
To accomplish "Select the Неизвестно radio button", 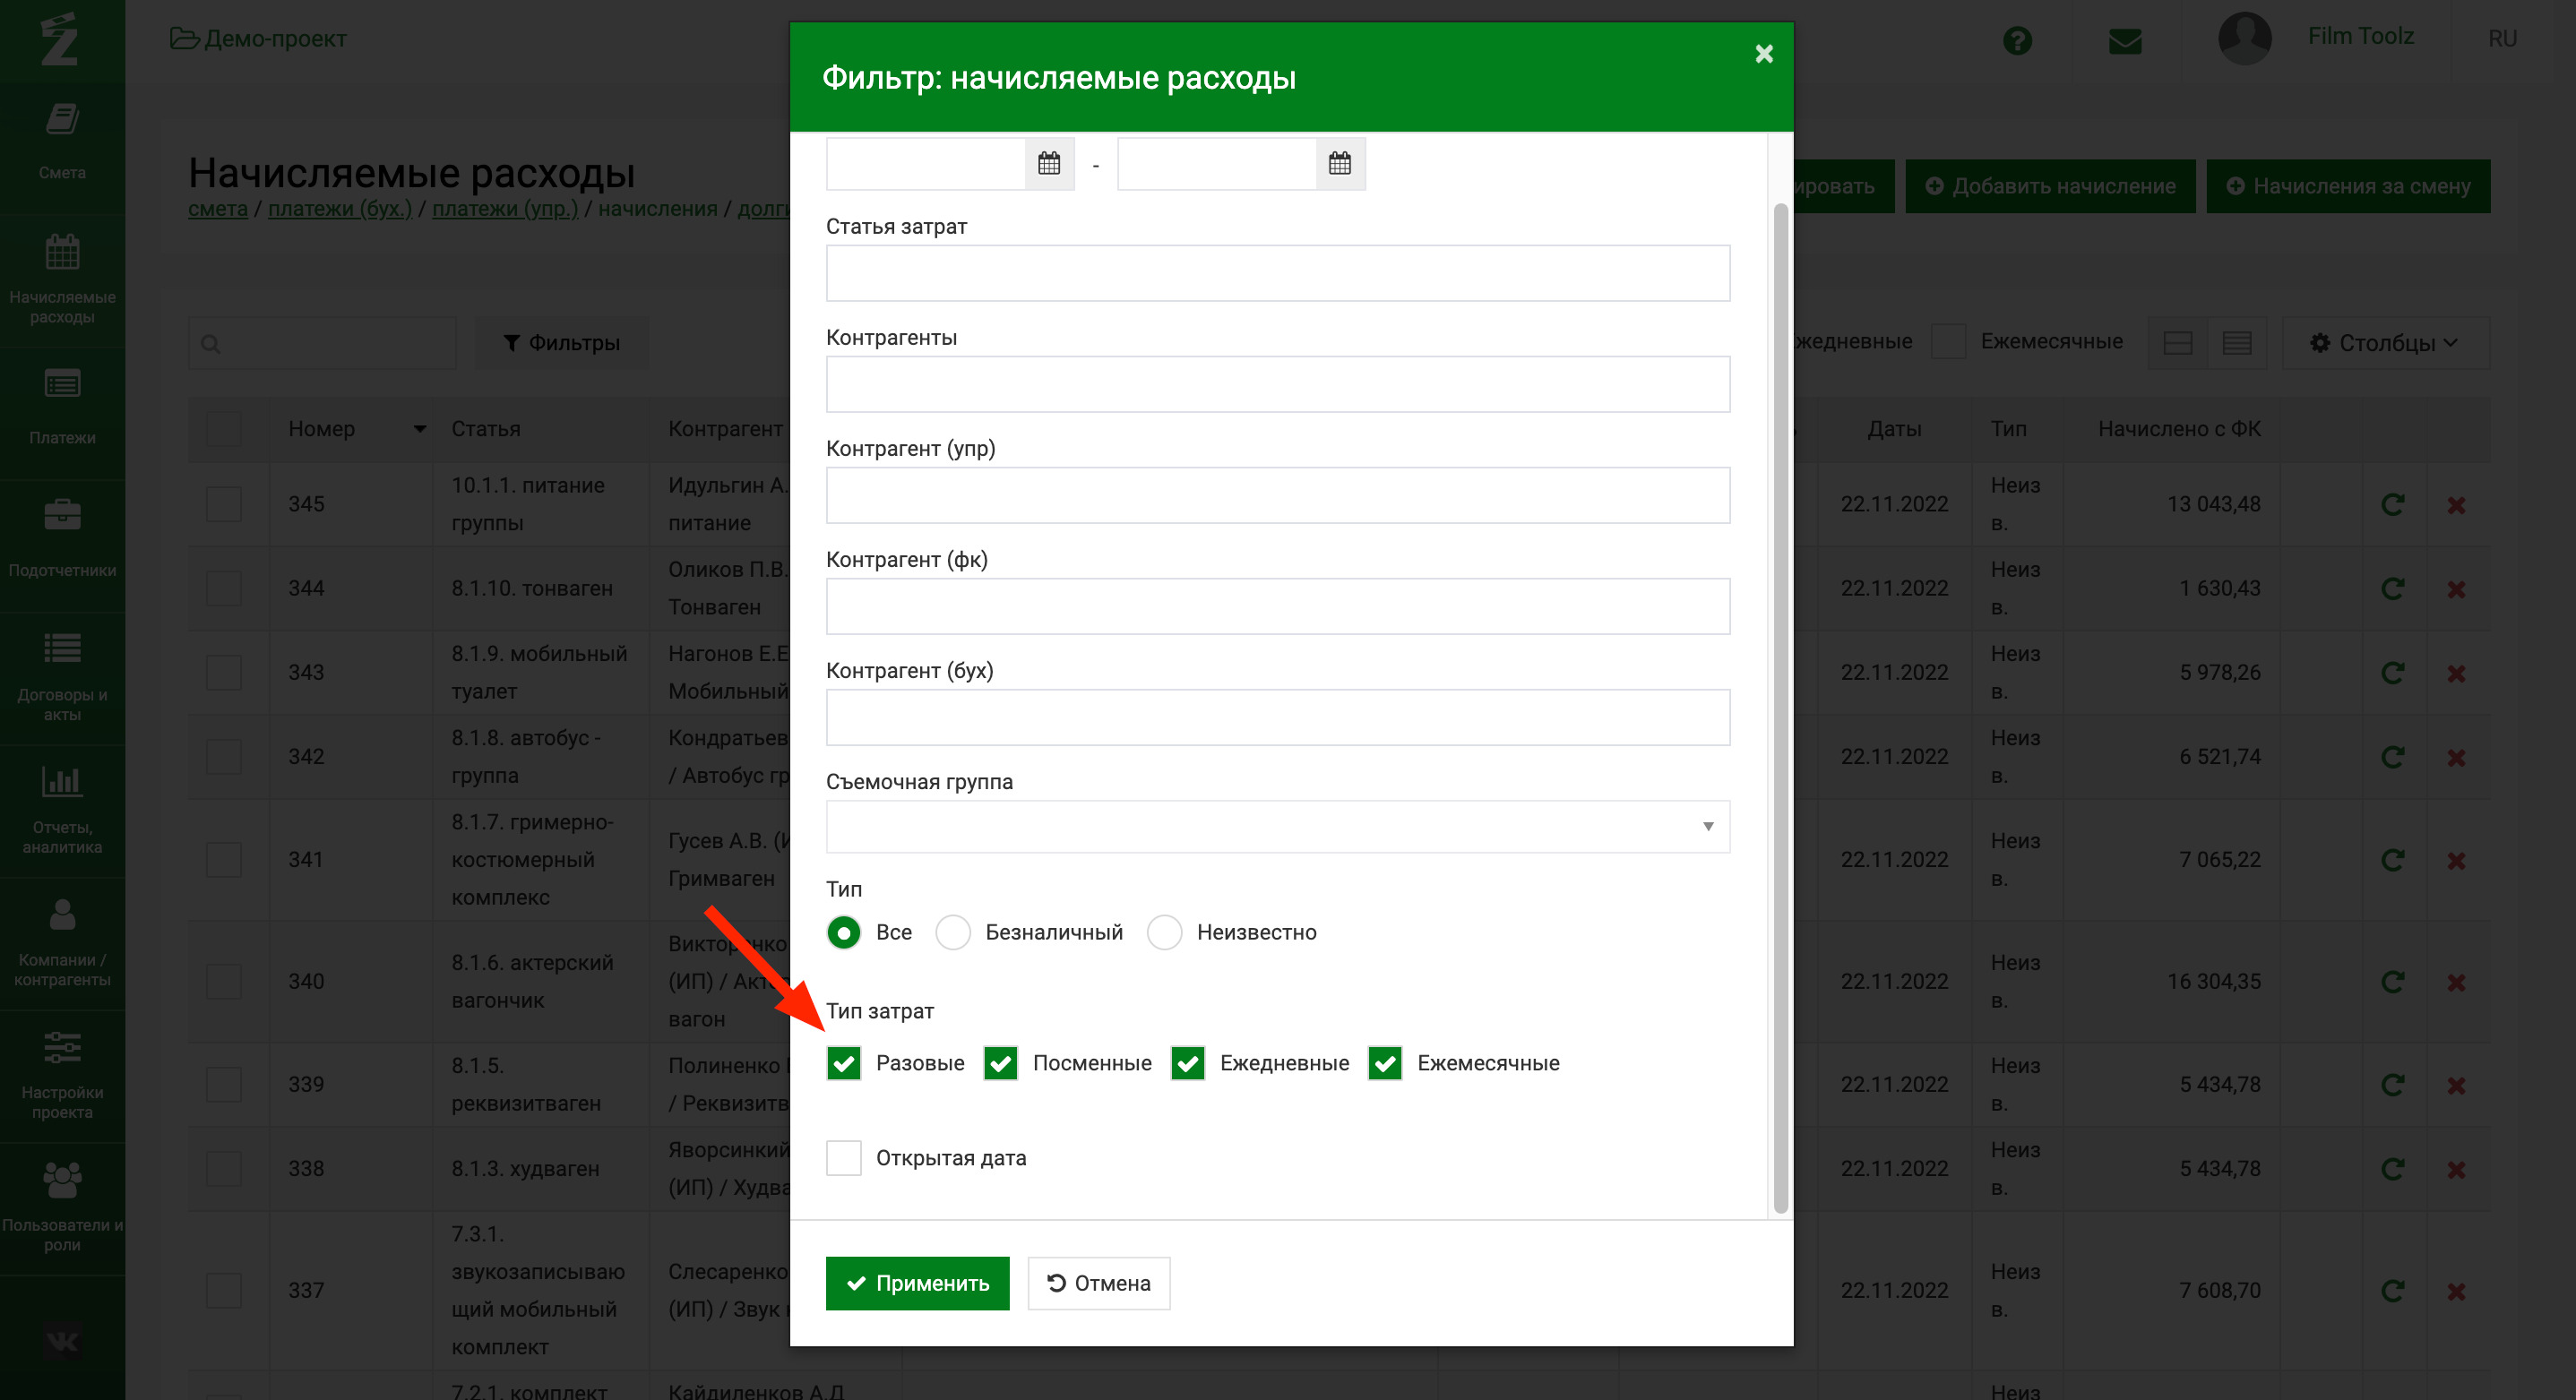I will [1165, 932].
